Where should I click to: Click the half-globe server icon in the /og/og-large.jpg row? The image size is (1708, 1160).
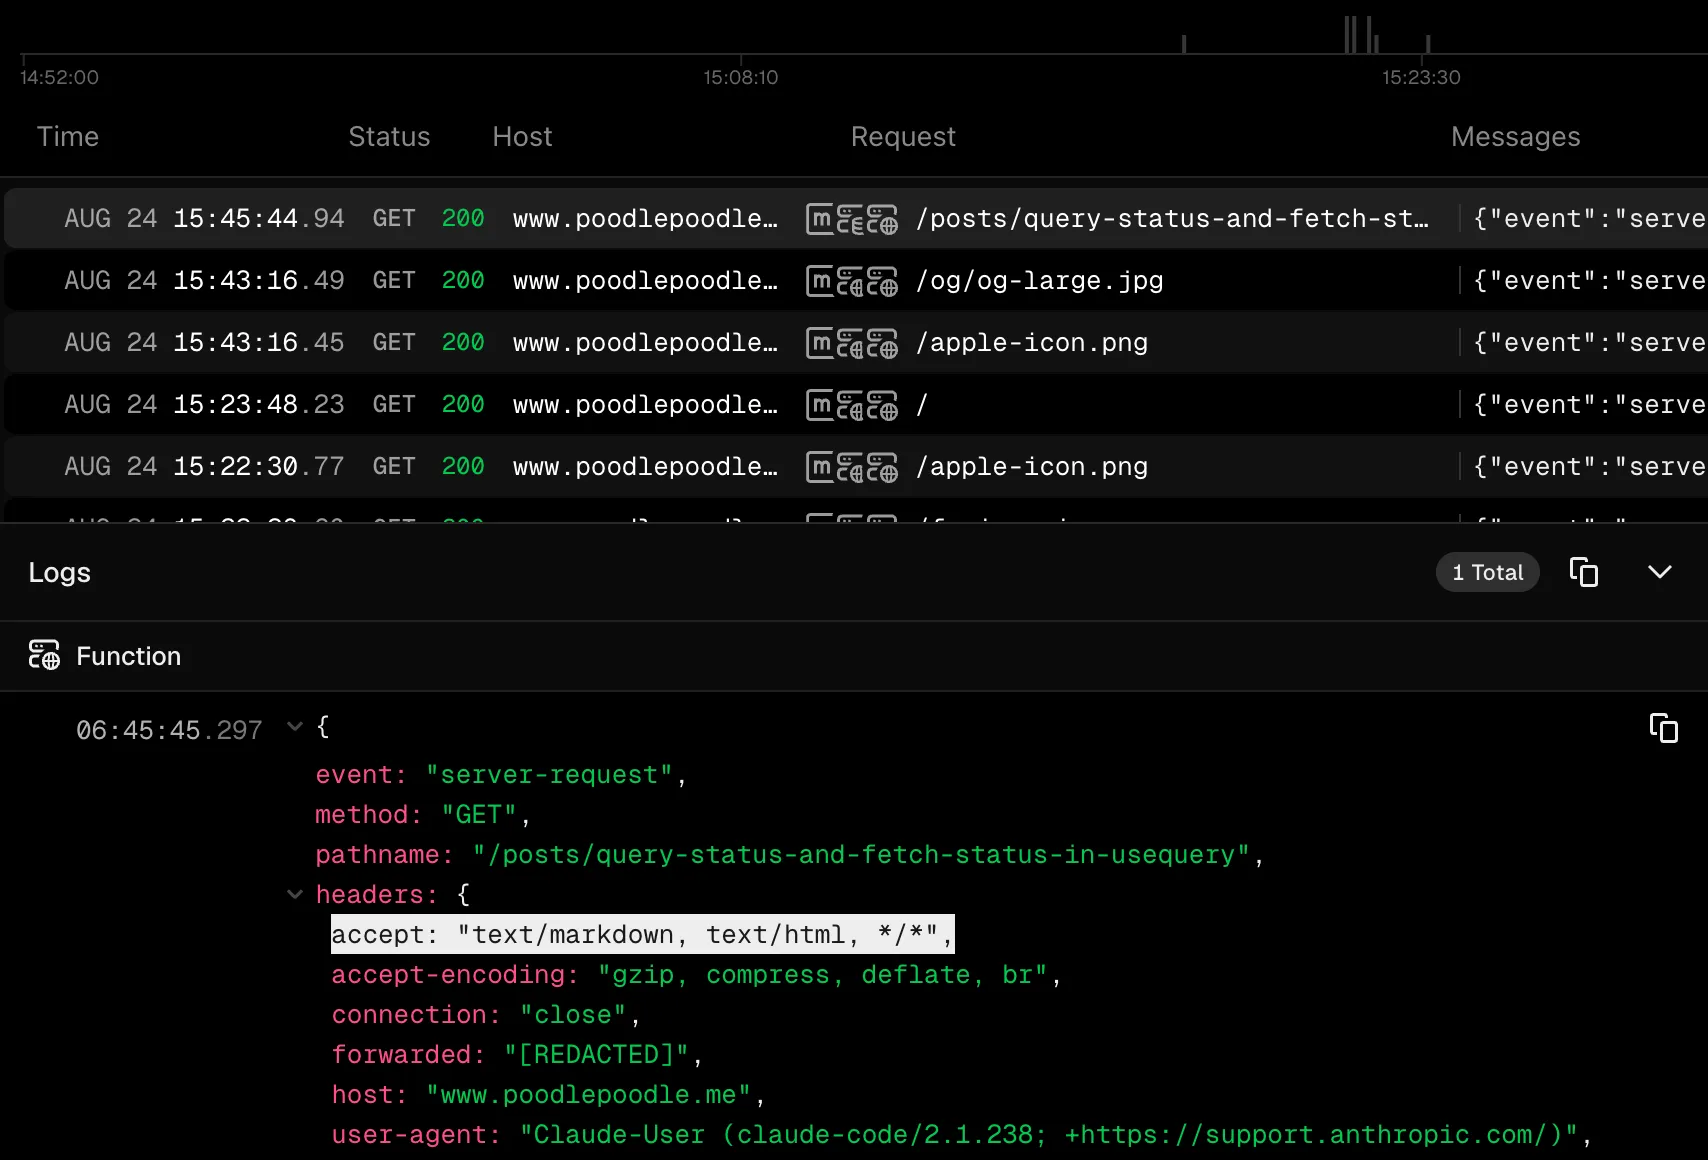[x=850, y=281]
